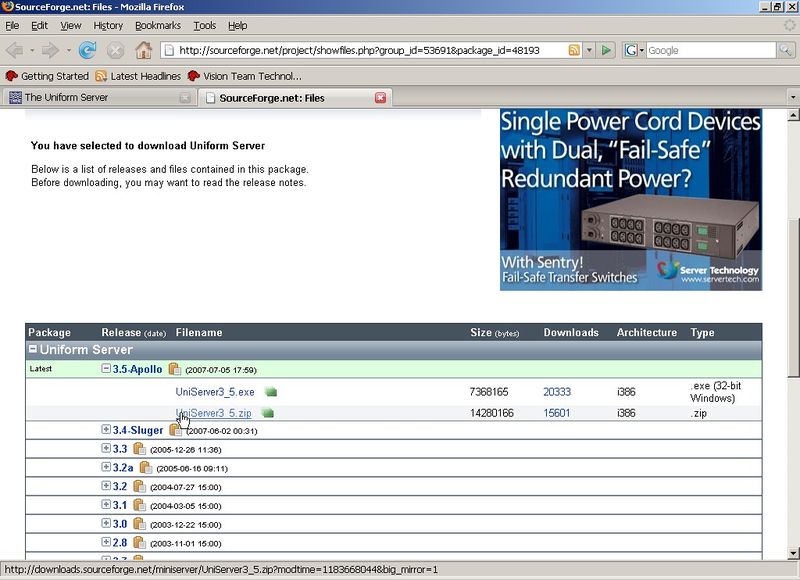Image resolution: width=800 pixels, height=580 pixels.
Task: Open the address bar URL history dropdown
Action: point(589,50)
